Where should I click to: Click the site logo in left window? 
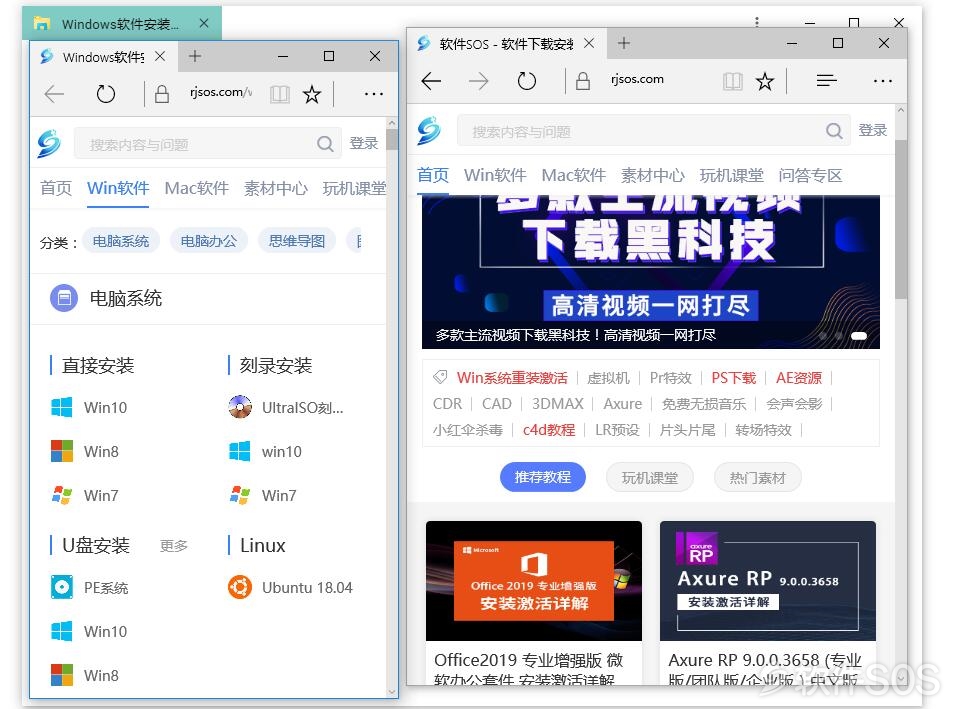pyautogui.click(x=49, y=144)
